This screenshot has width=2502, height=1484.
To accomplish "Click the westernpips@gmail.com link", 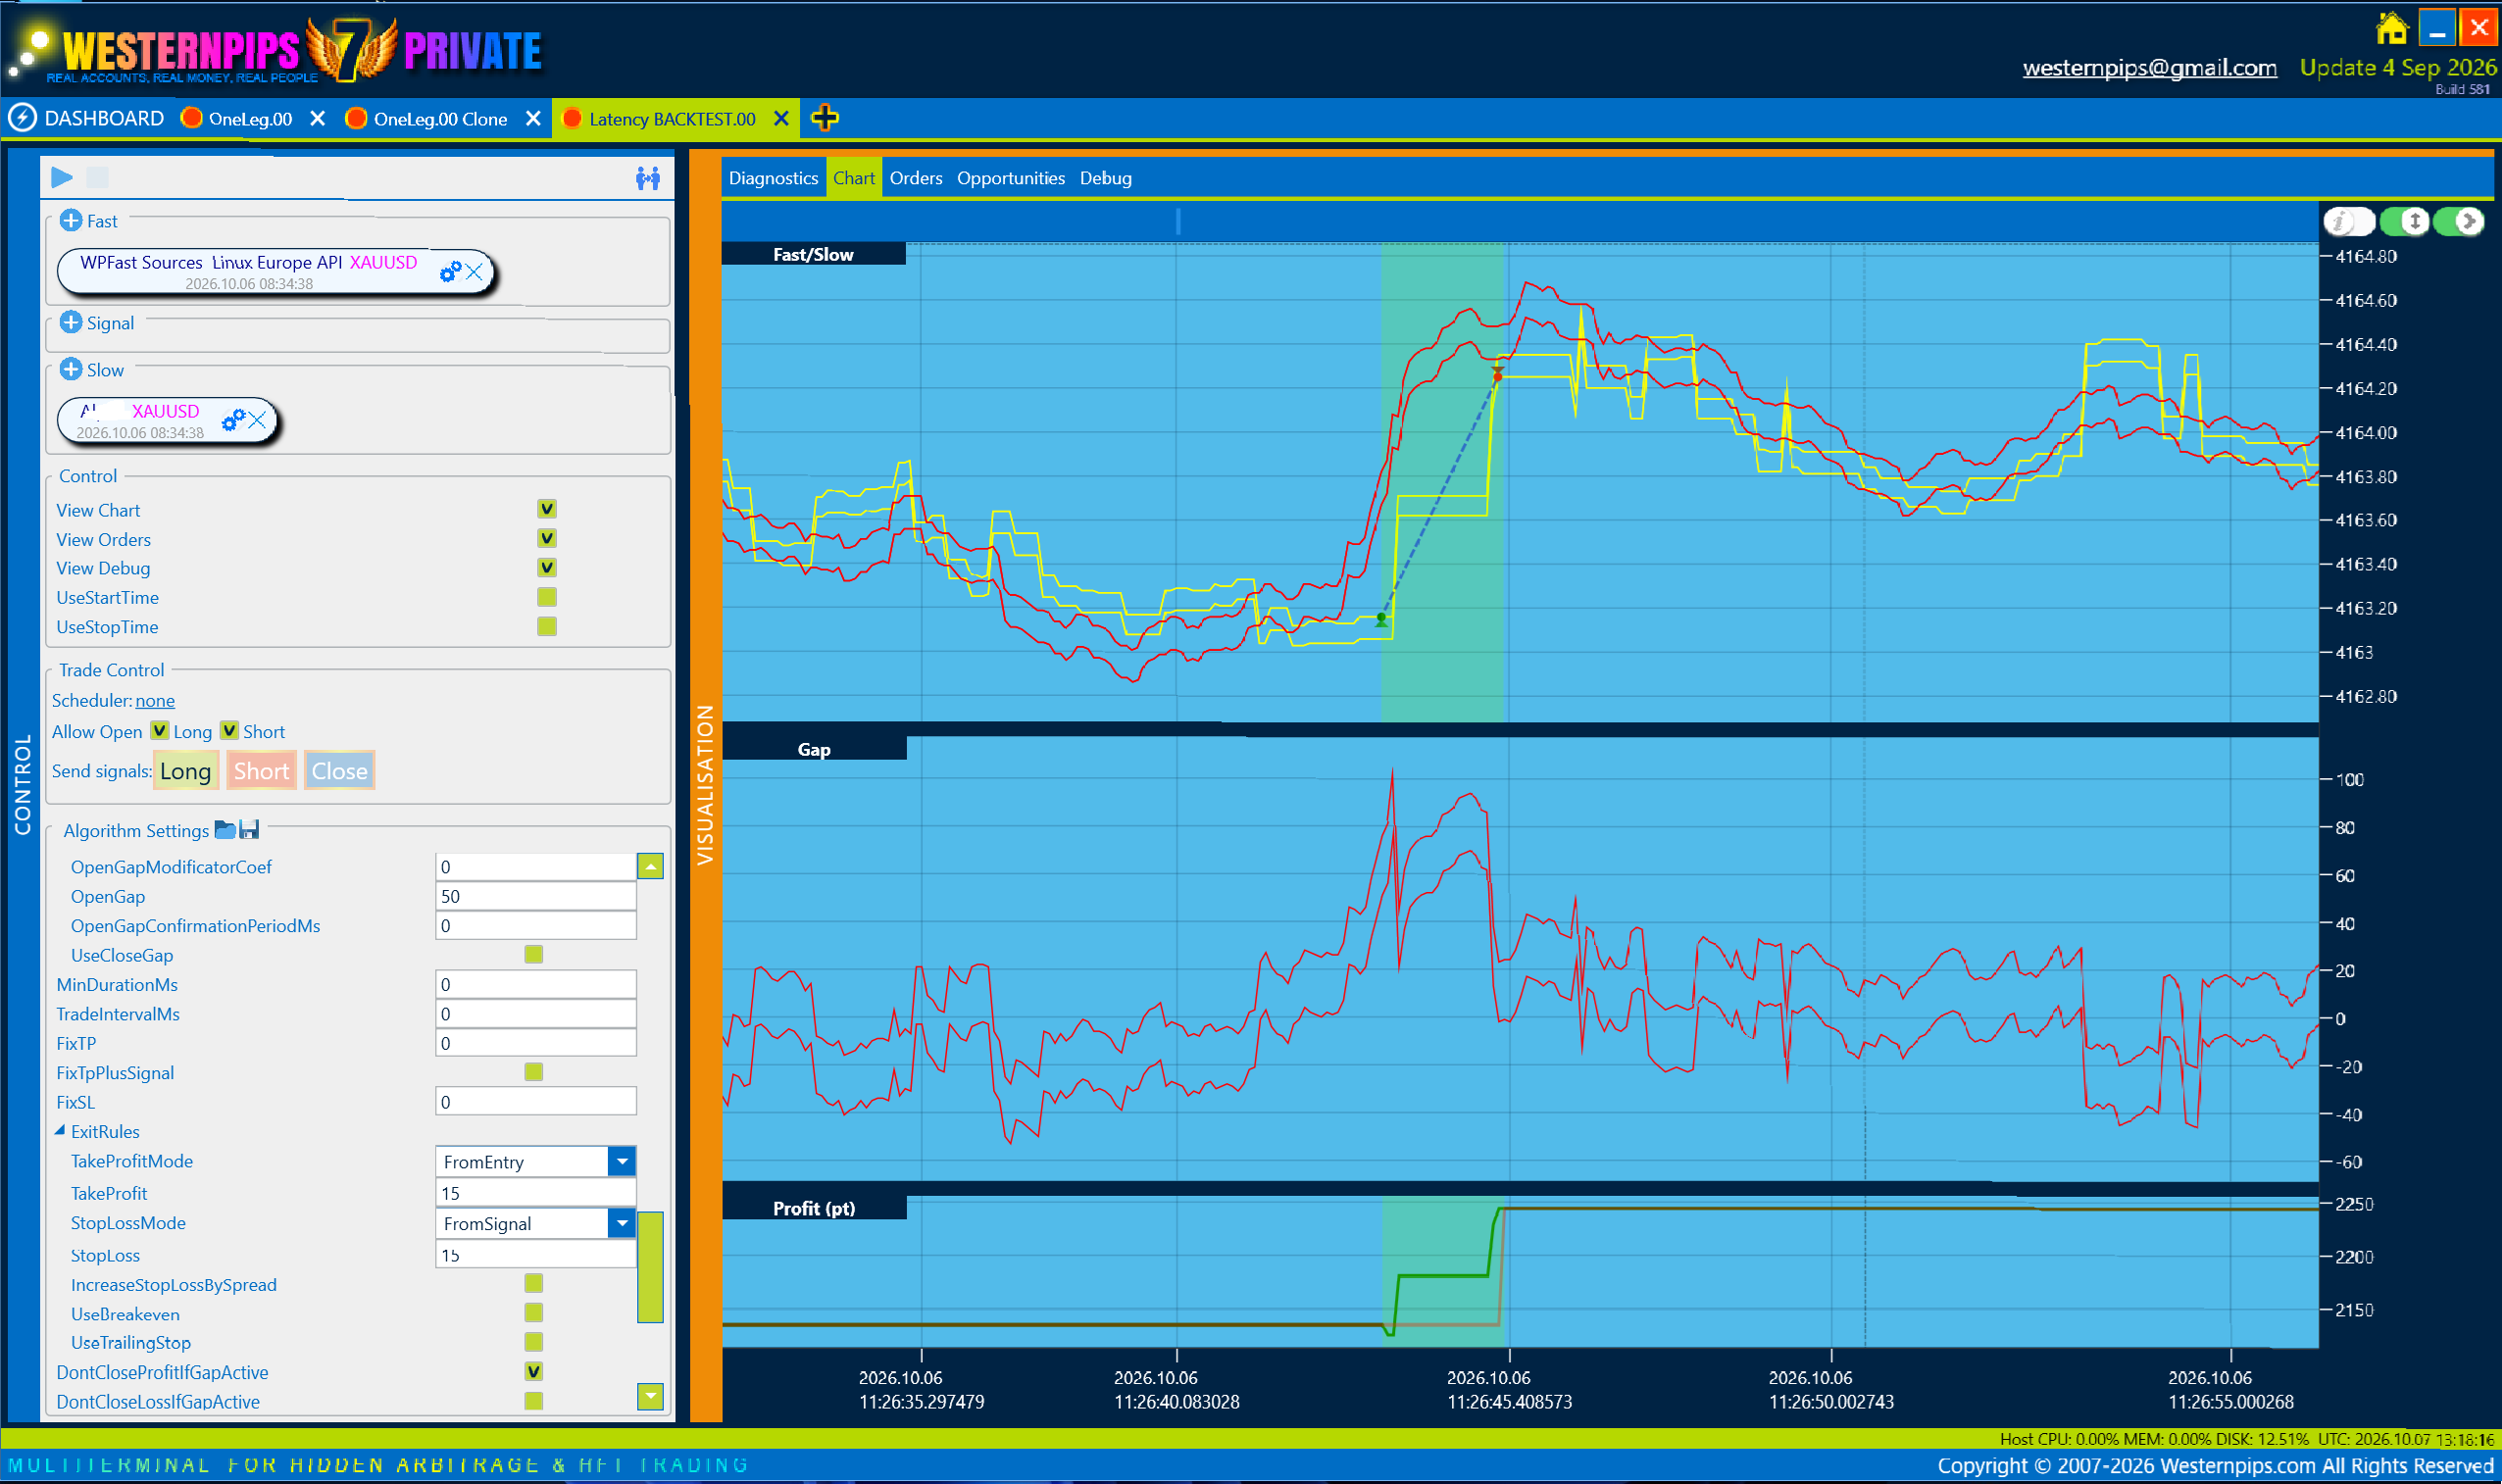I will 2150,68.
